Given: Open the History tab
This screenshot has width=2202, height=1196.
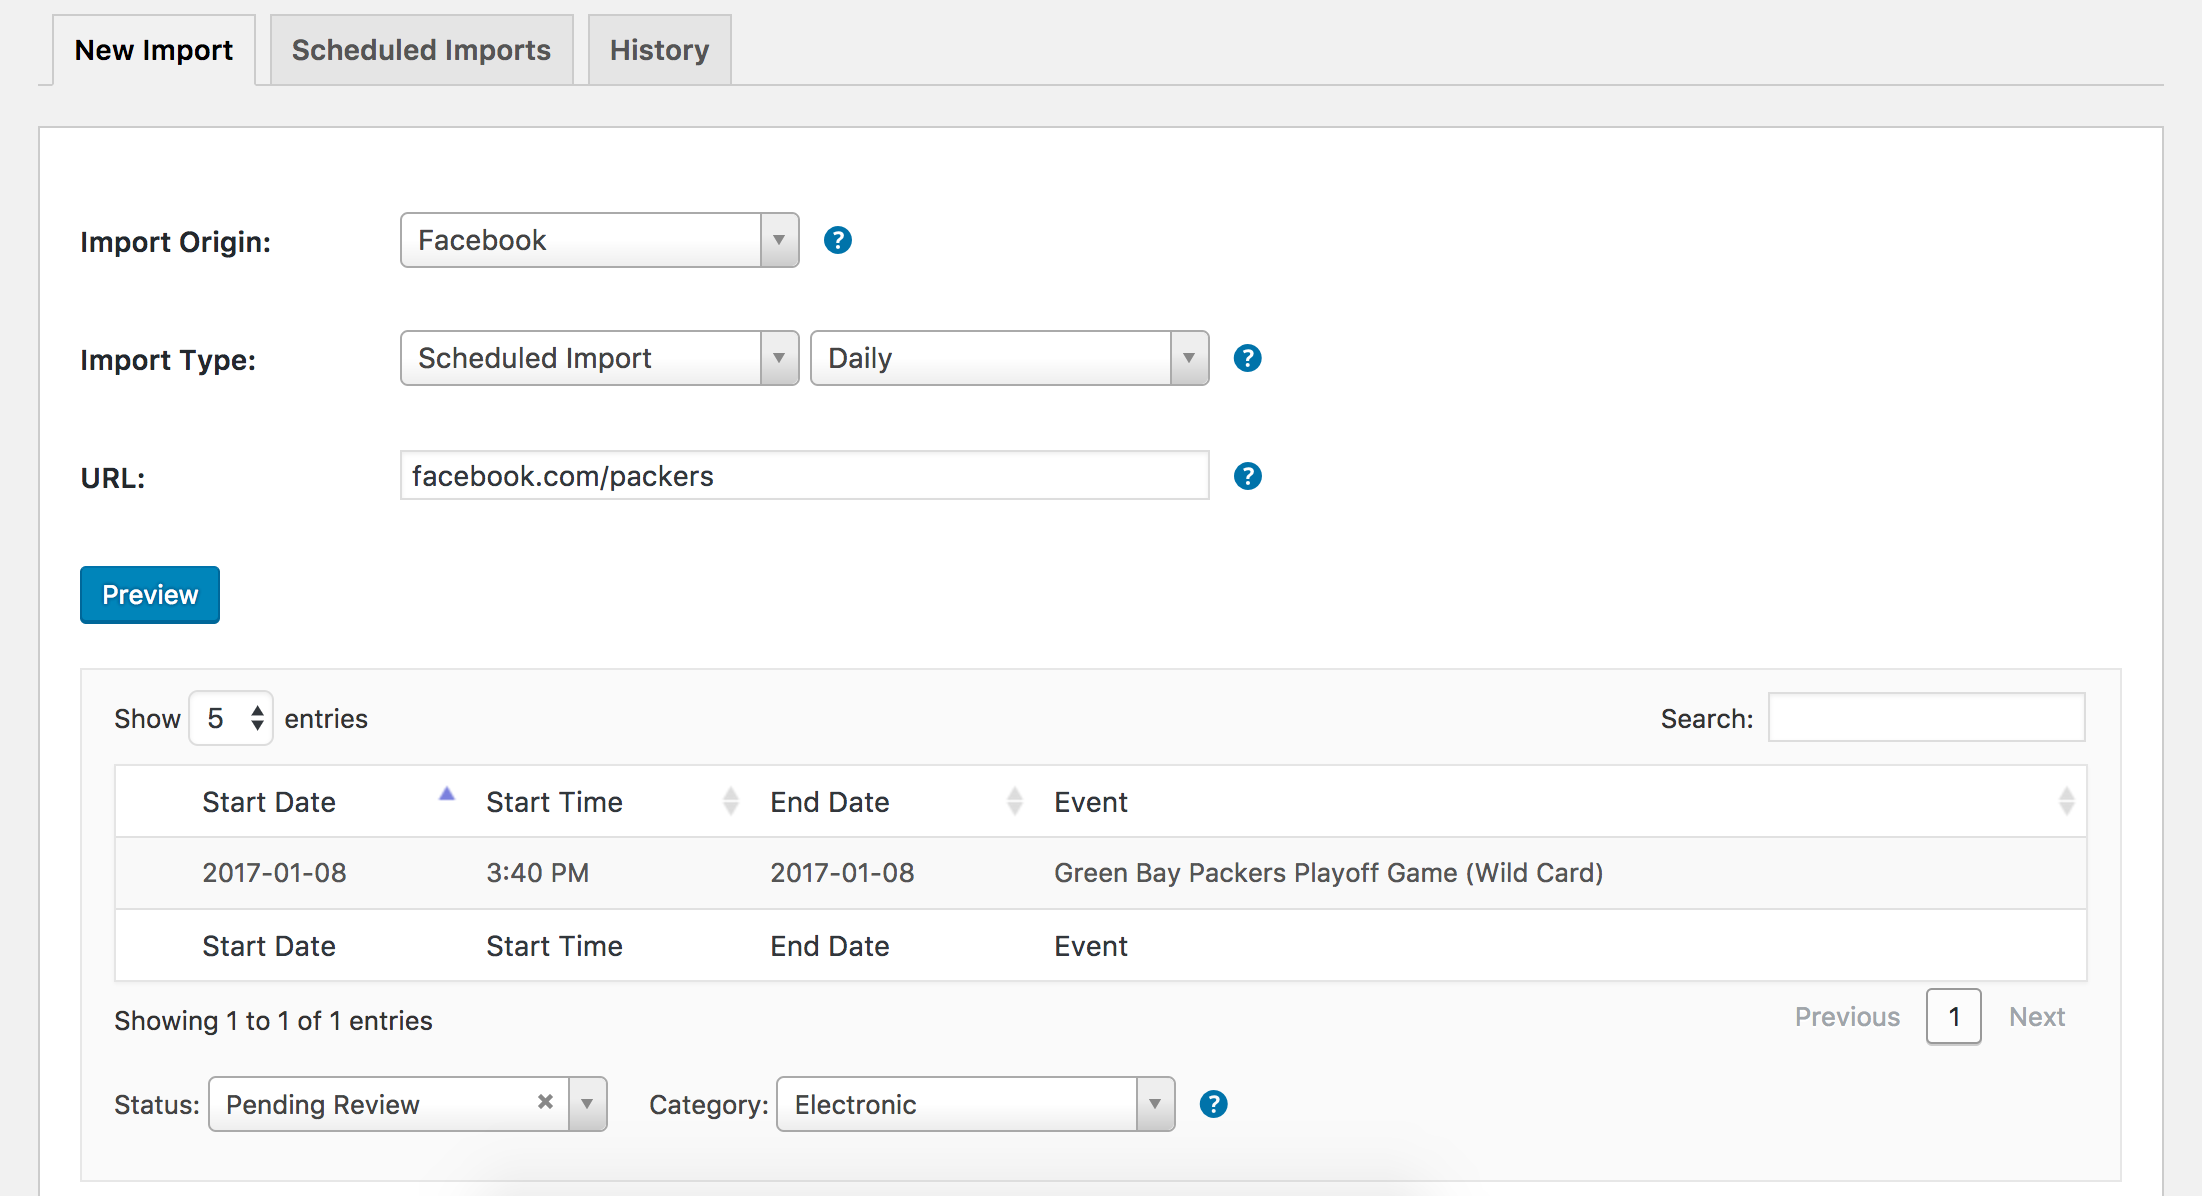Looking at the screenshot, I should 659,50.
